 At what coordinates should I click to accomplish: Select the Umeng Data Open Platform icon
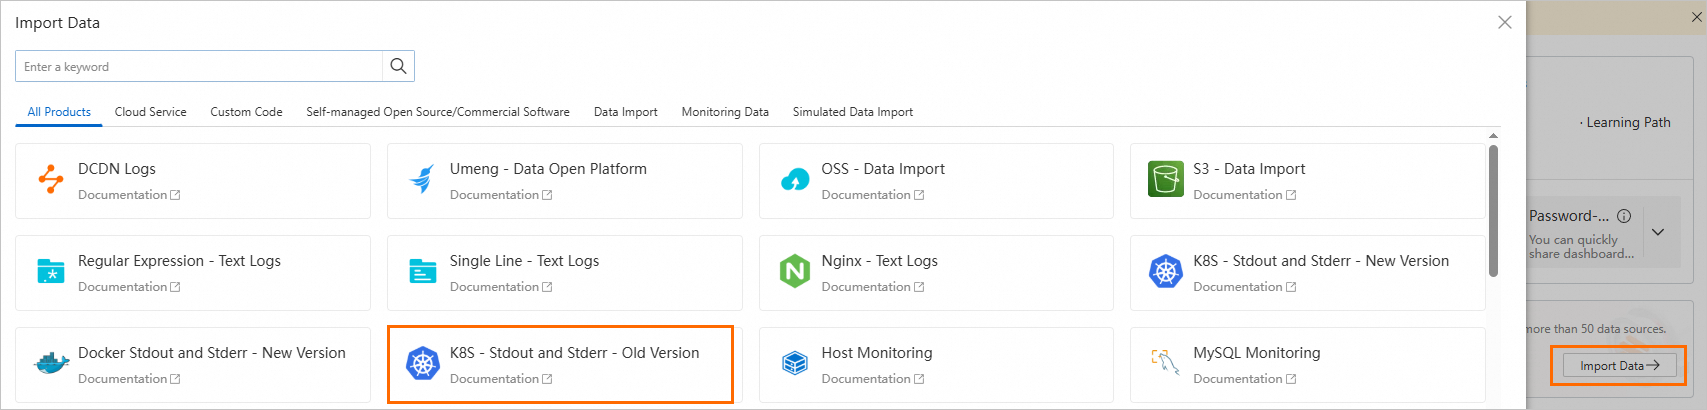point(422,180)
